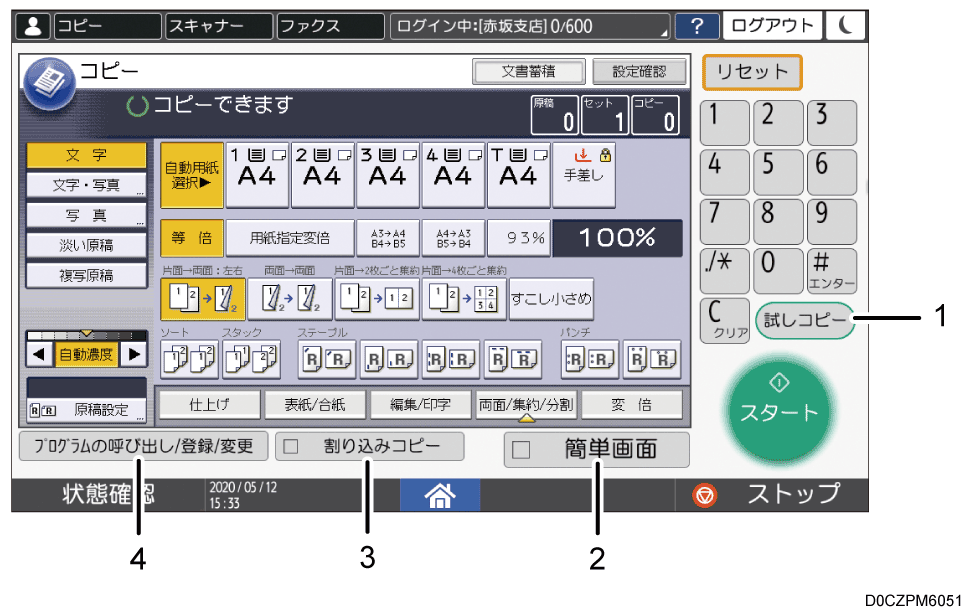Choose the Stack finishing icon
Image resolution: width=966 pixels, height=613 pixels.
click(x=251, y=359)
